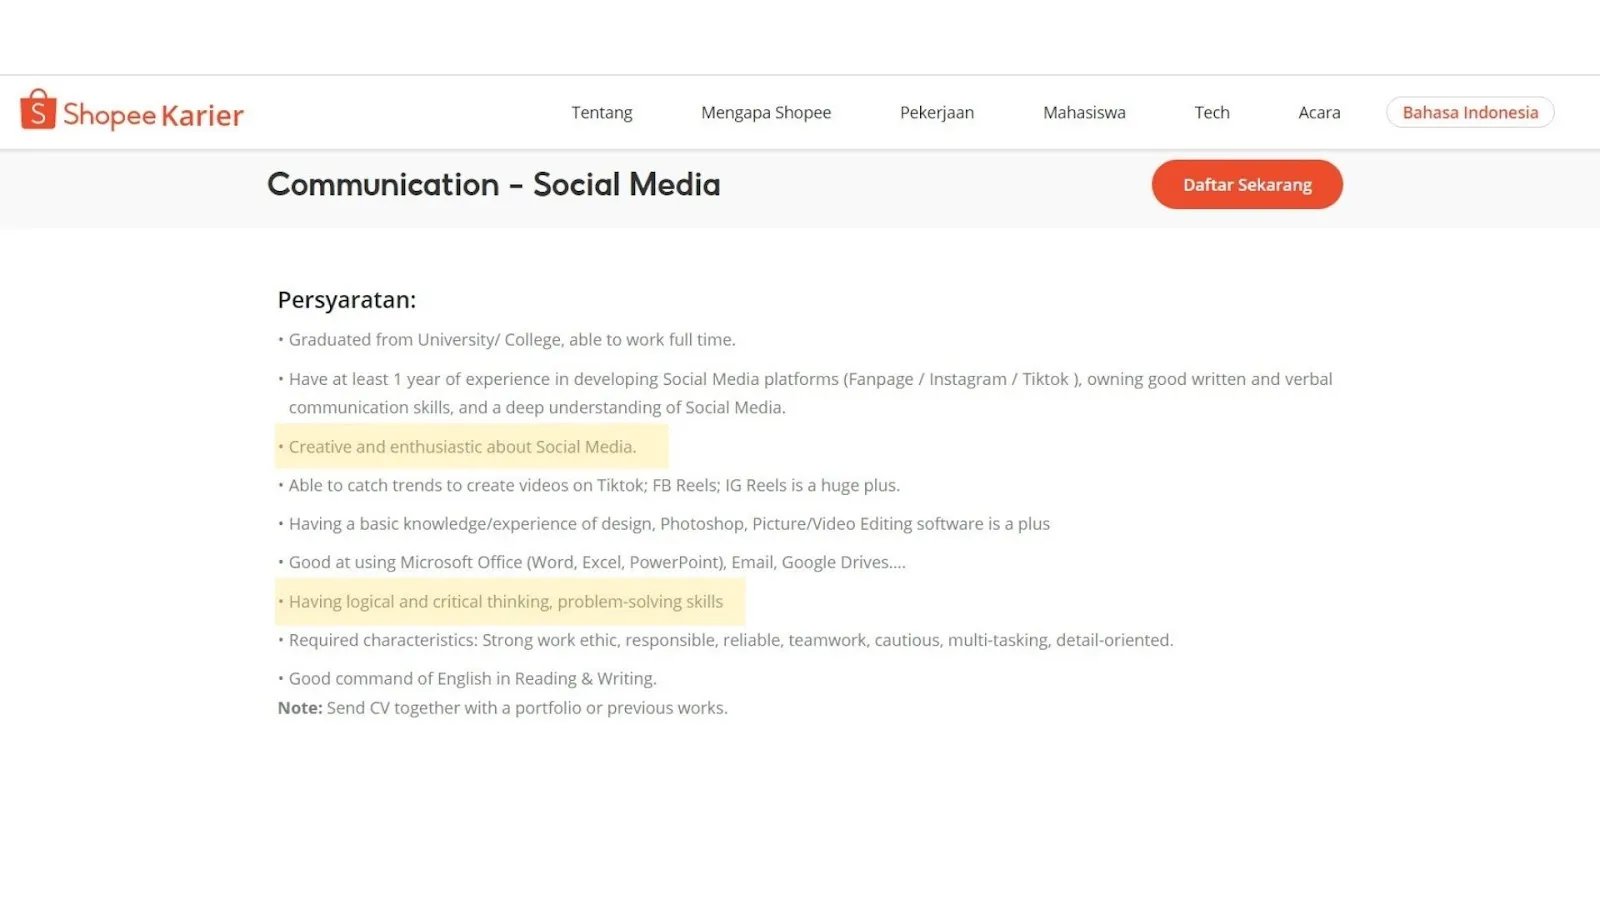1600x900 pixels.
Task: Open the Shopee Karier home via logo
Action: click(130, 113)
